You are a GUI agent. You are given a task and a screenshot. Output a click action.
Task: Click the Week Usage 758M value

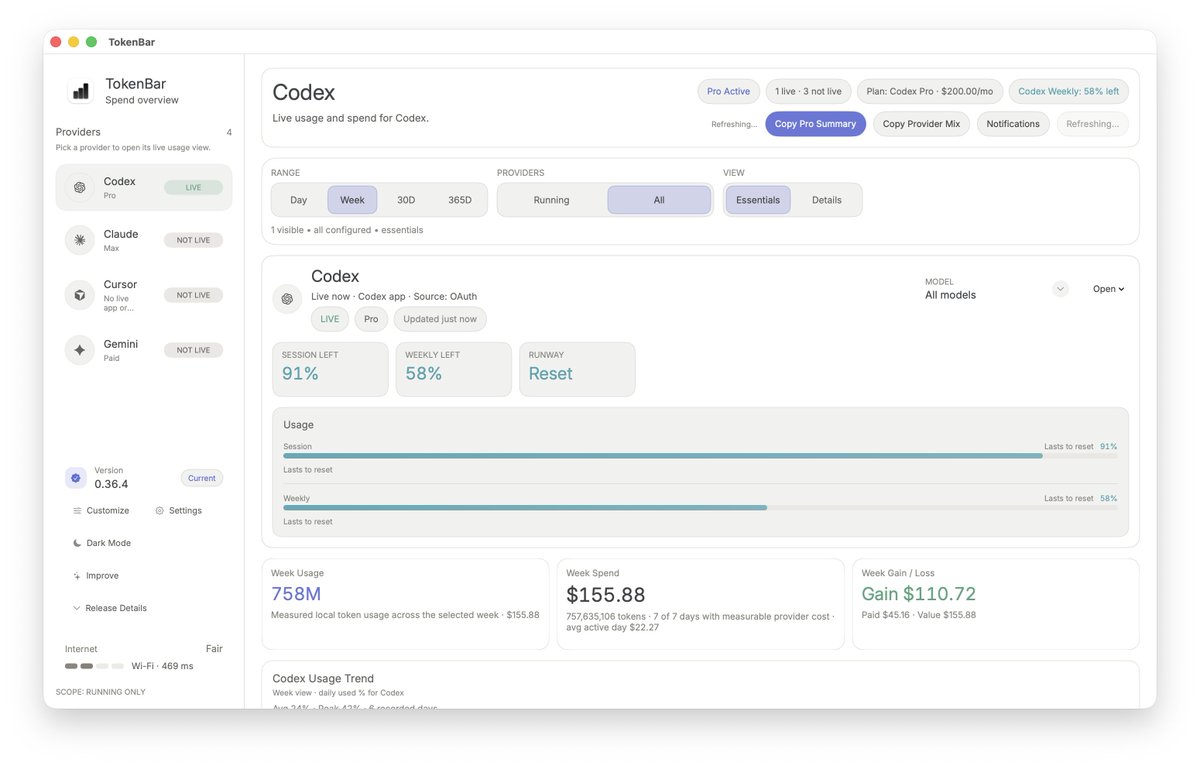point(296,594)
